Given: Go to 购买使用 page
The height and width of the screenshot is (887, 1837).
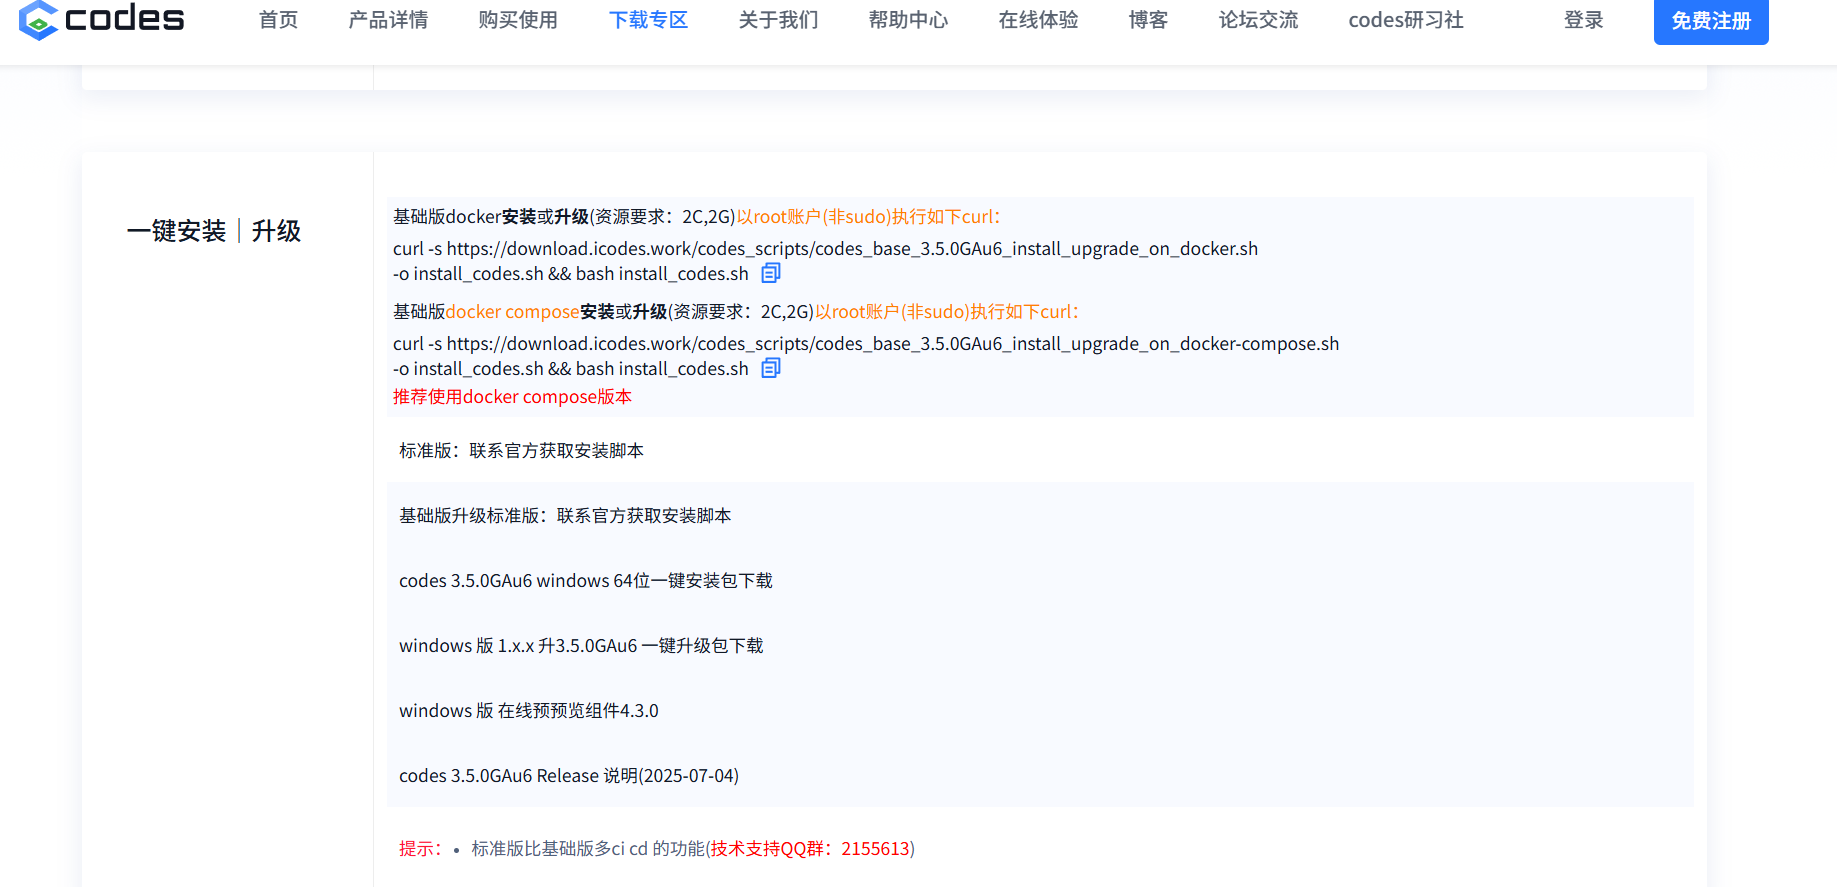Looking at the screenshot, I should click(x=518, y=20).
